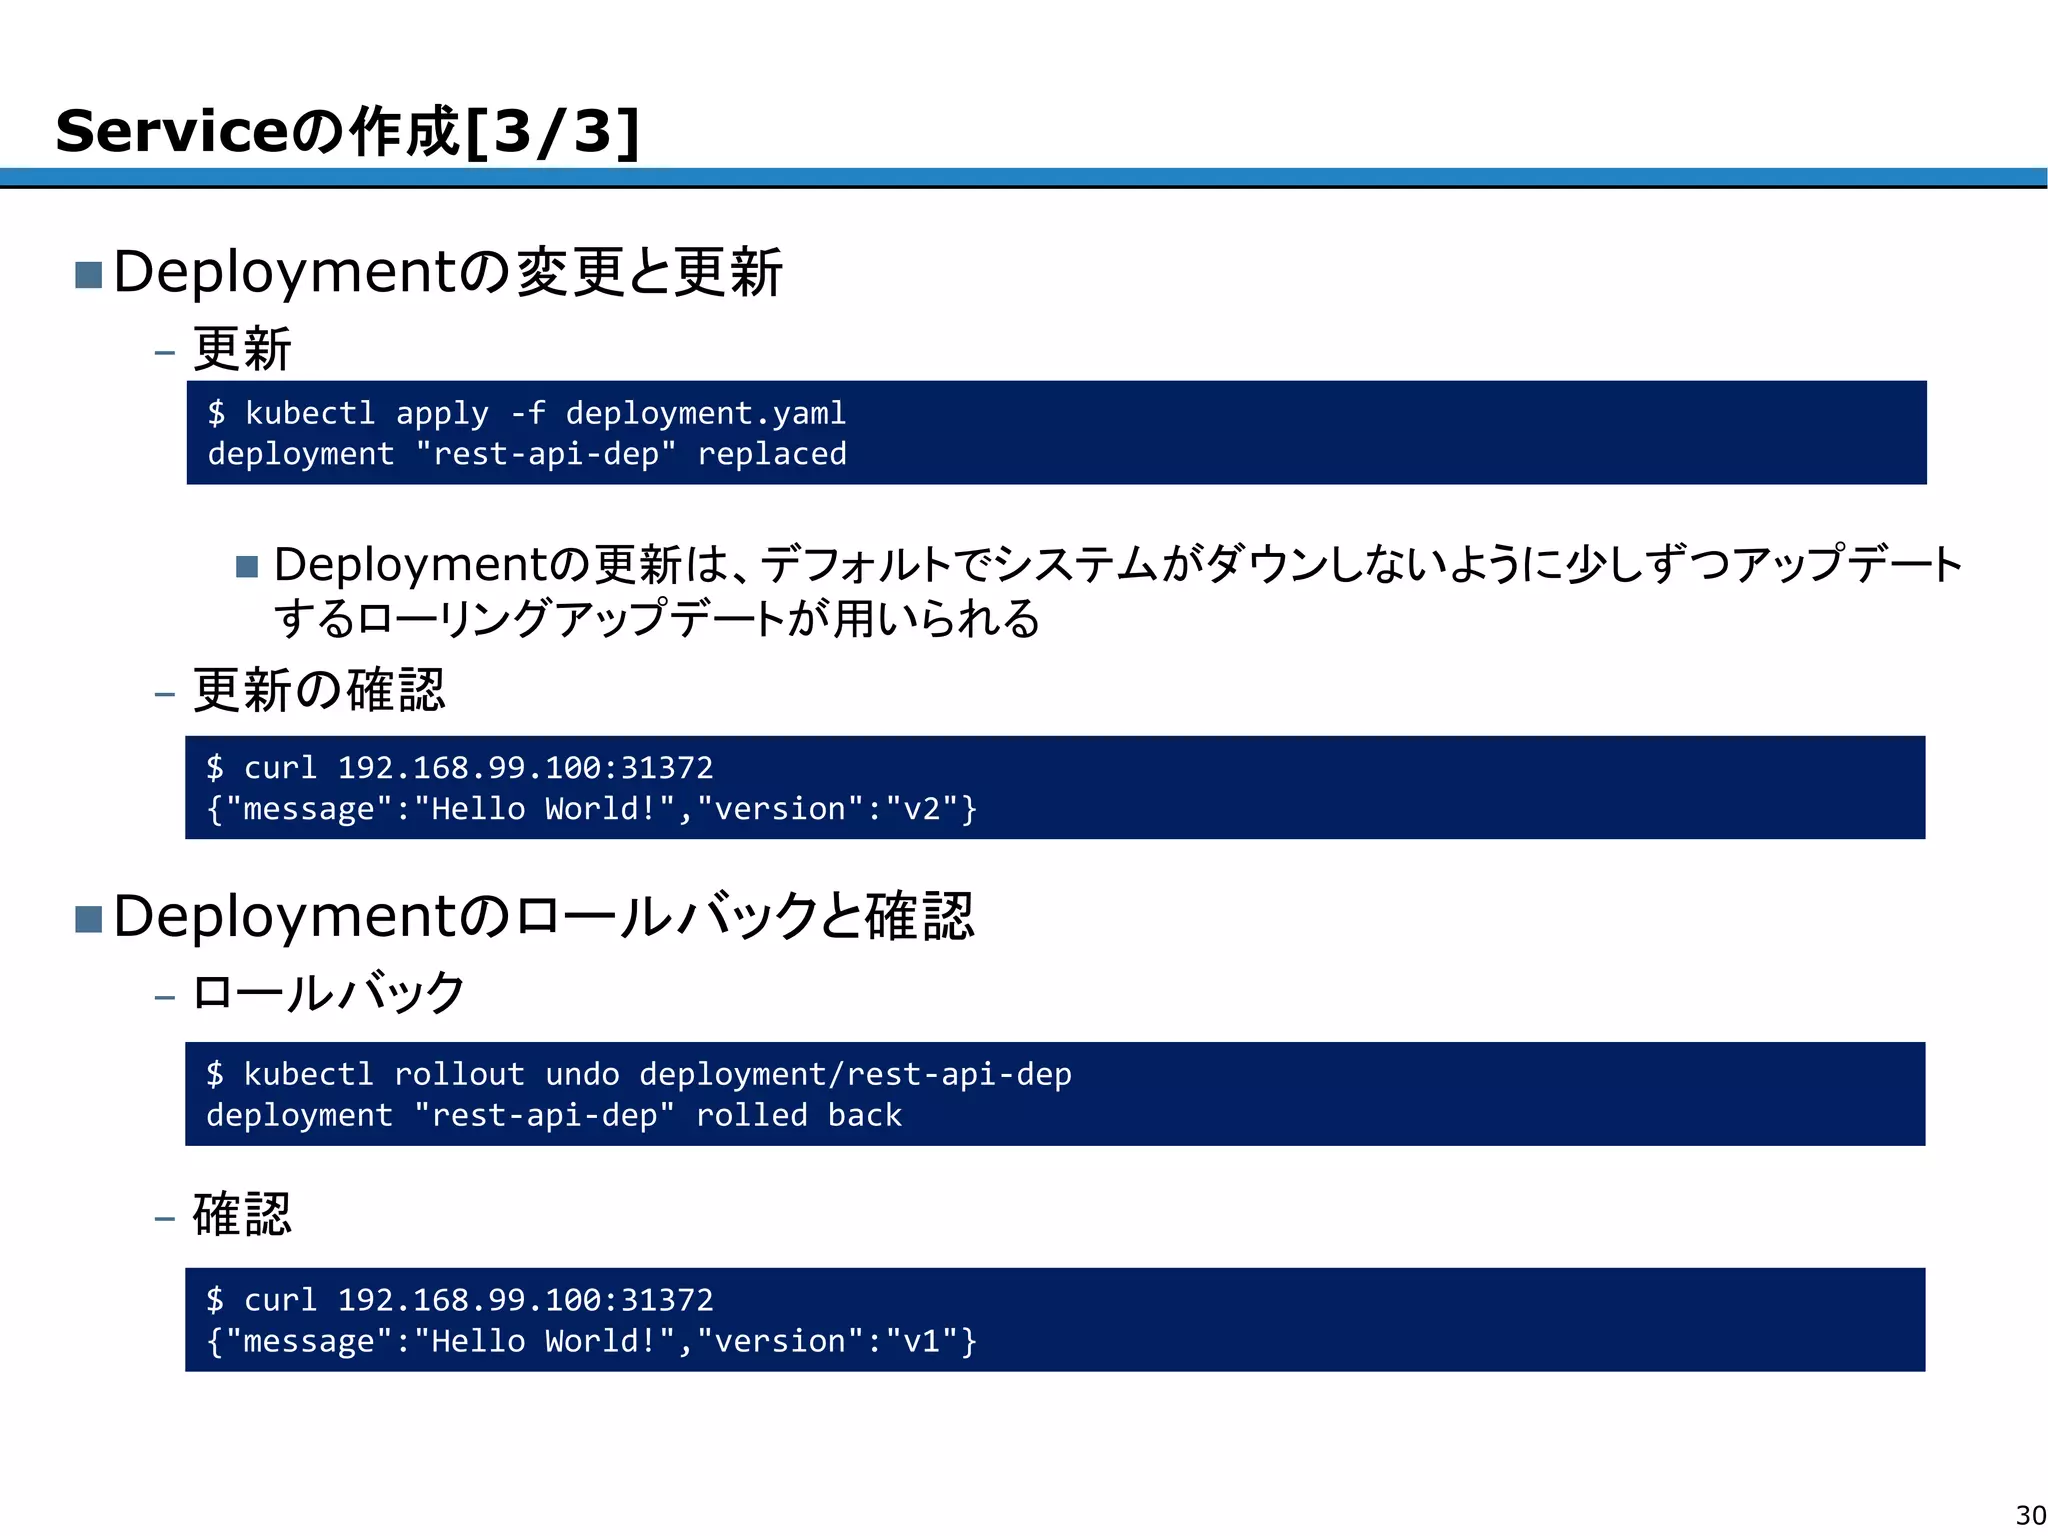Viewport: 2048px width, 1536px height.
Task: Select the JSON output with version v1
Action: point(591,1341)
